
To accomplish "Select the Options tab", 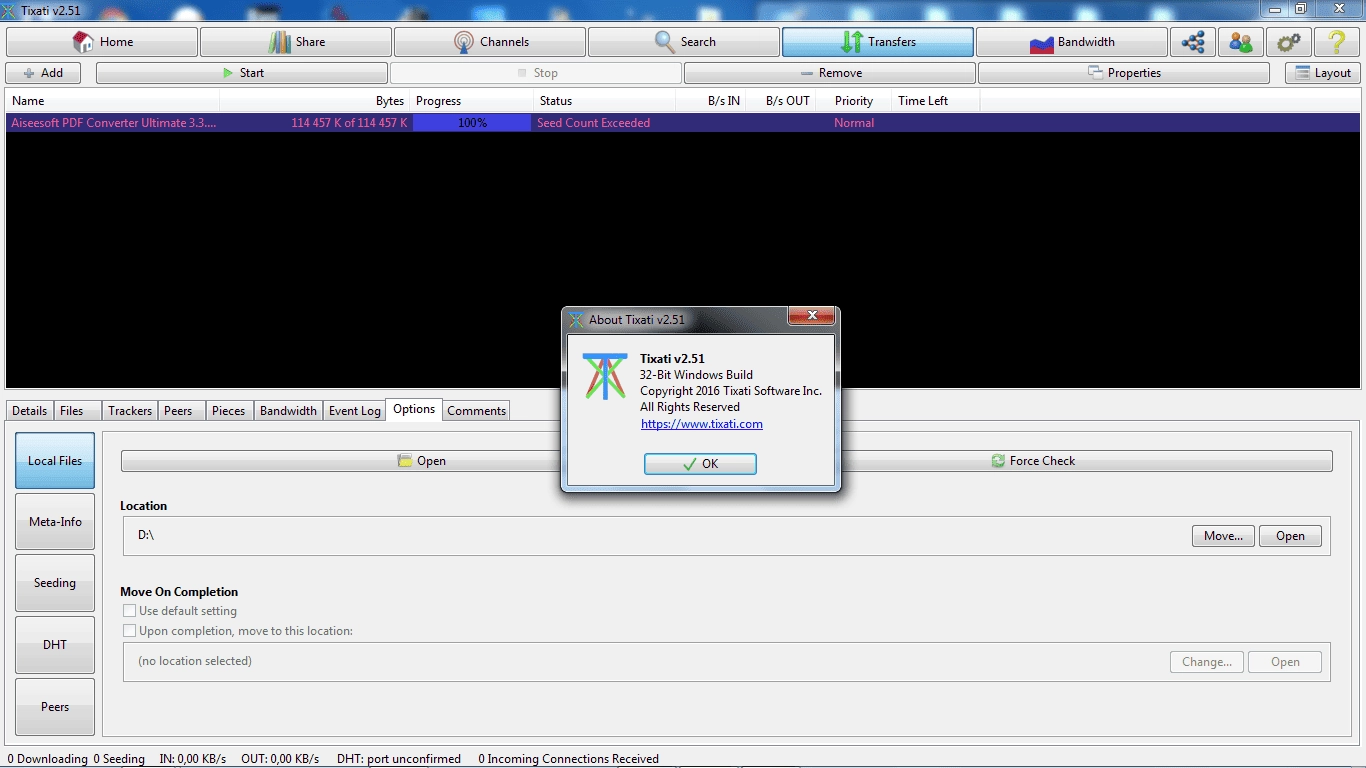I will (414, 409).
